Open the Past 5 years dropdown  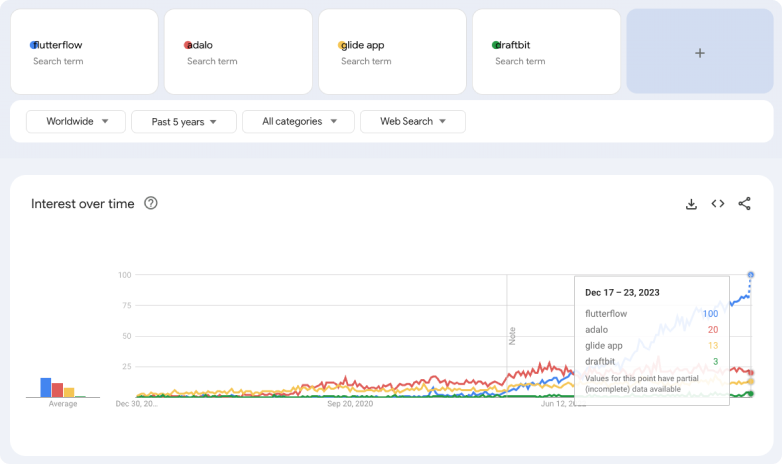tap(184, 122)
